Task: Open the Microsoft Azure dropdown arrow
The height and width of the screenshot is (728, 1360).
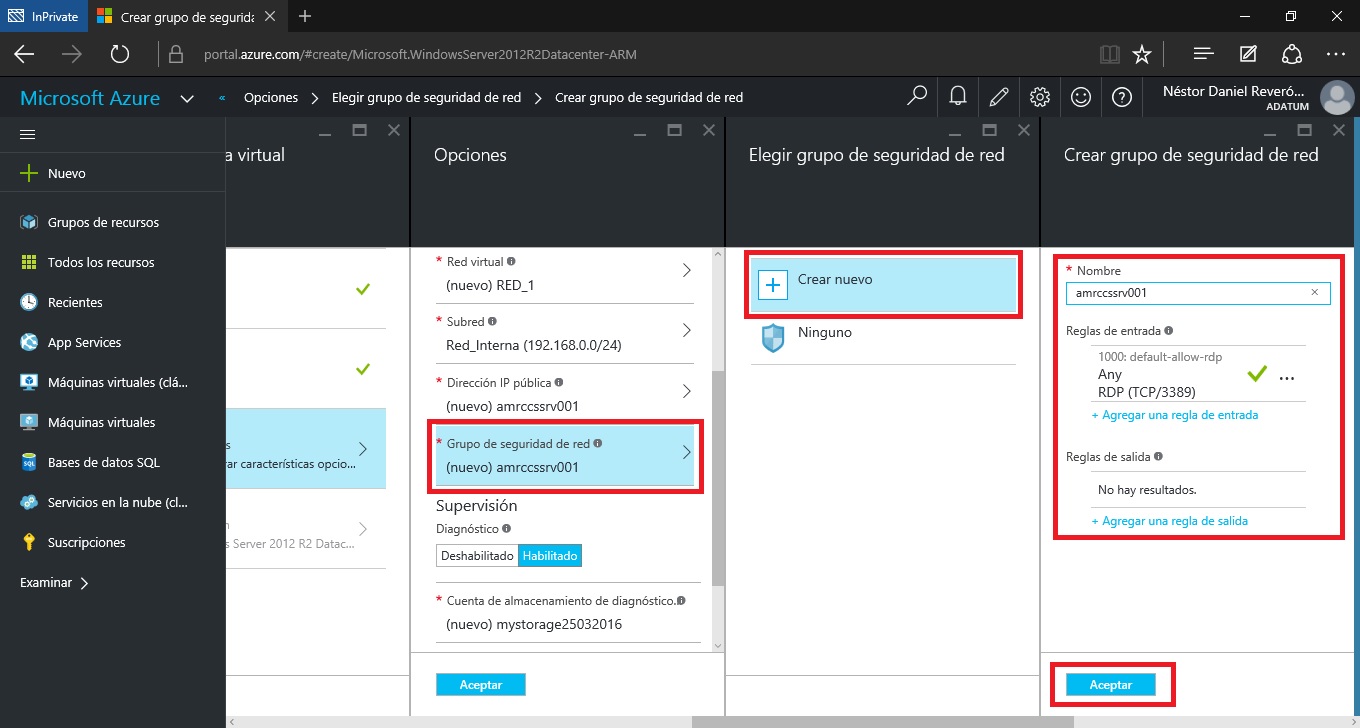Action: [x=187, y=99]
